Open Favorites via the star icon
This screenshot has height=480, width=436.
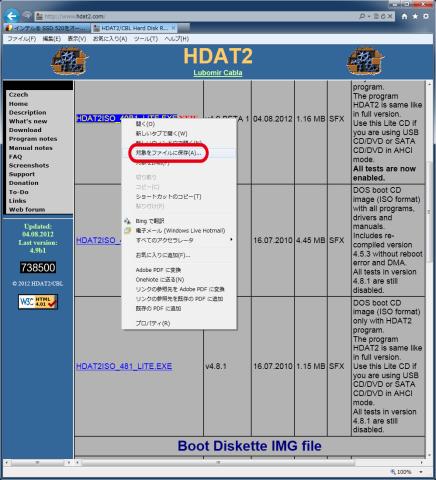tap(415, 16)
